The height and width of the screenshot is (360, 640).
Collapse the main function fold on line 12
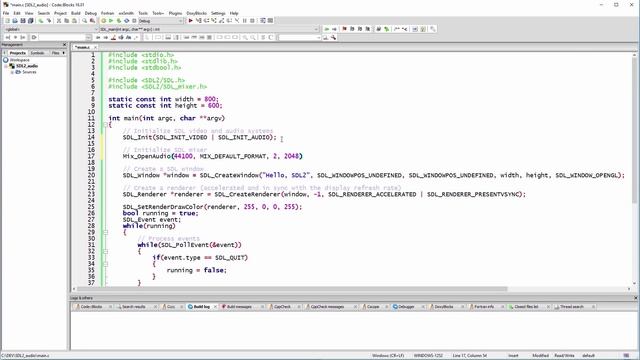[x=105, y=124]
